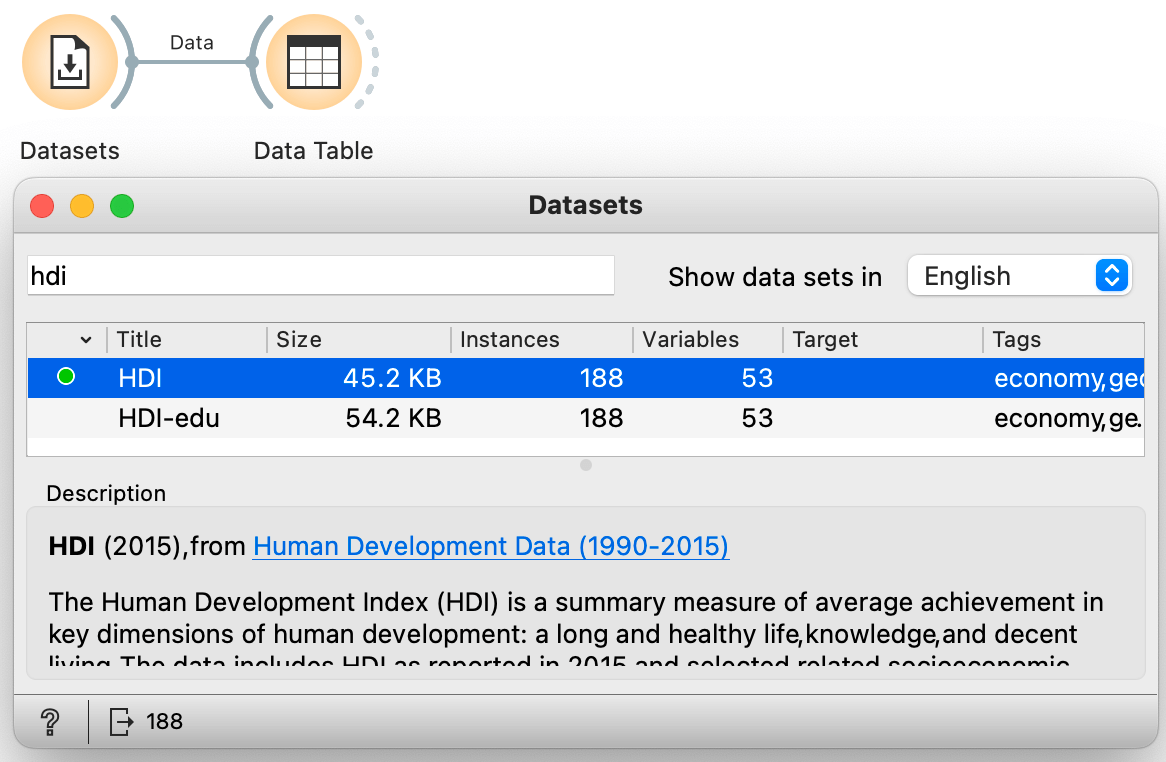Select the Datasets widget node
The width and height of the screenshot is (1166, 762).
pos(70,62)
